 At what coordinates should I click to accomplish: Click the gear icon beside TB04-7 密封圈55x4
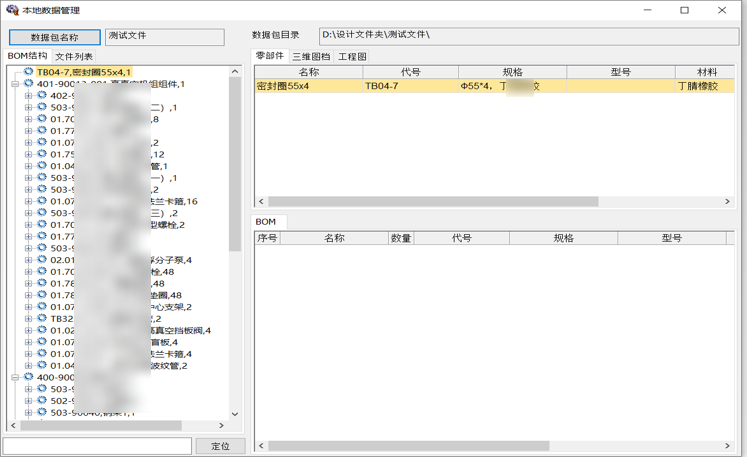point(29,72)
